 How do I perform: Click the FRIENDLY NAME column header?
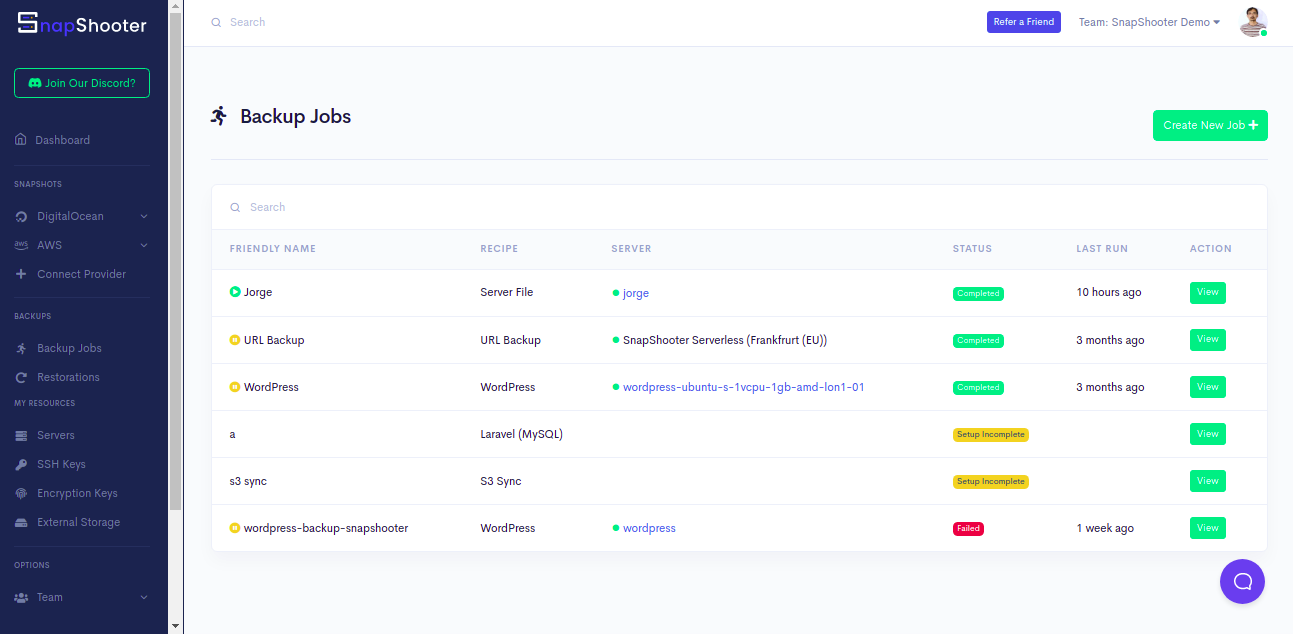pos(272,249)
